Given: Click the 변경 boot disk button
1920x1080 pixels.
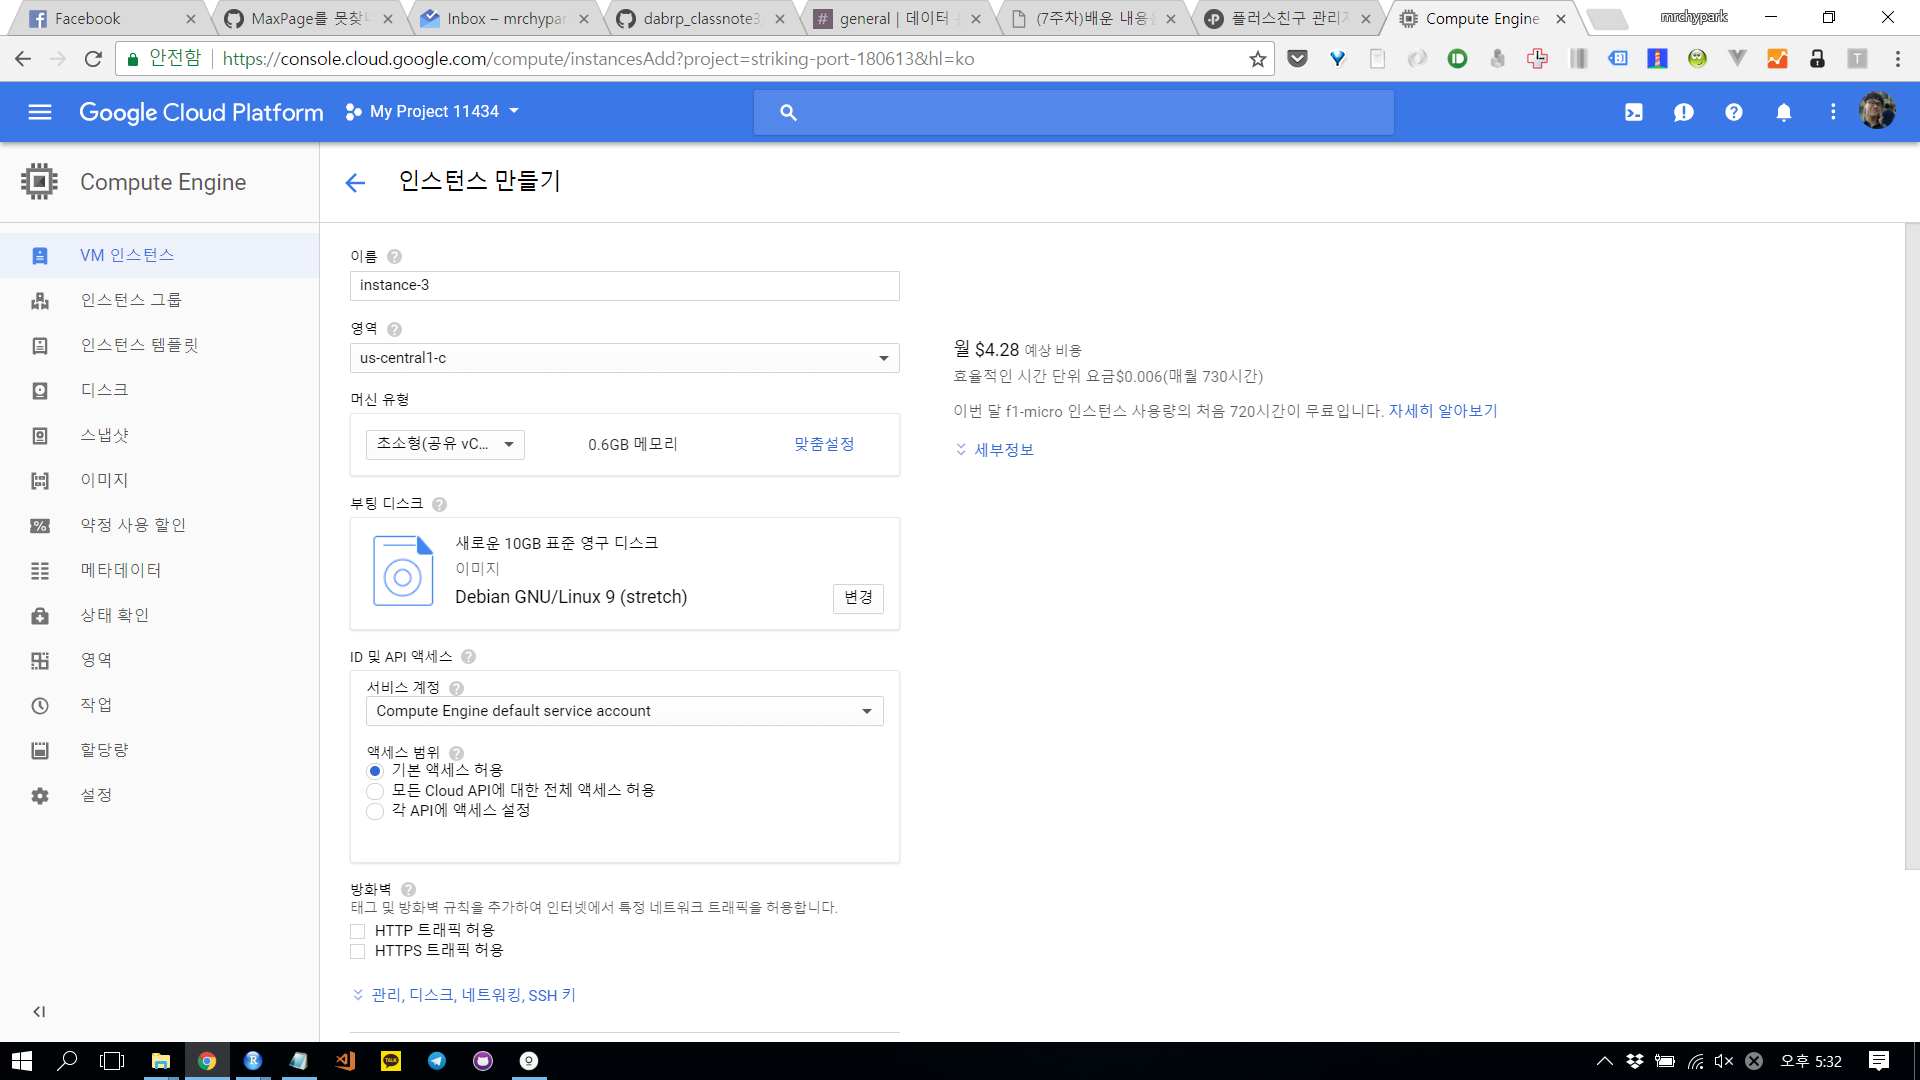Looking at the screenshot, I should 858,597.
